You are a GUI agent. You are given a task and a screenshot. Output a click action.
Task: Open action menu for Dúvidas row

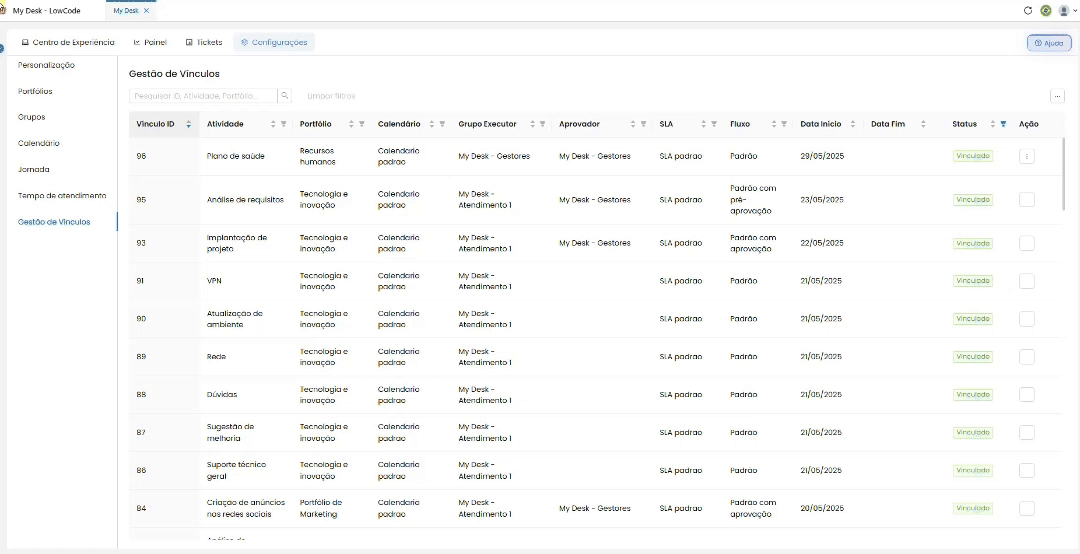coord(1027,395)
